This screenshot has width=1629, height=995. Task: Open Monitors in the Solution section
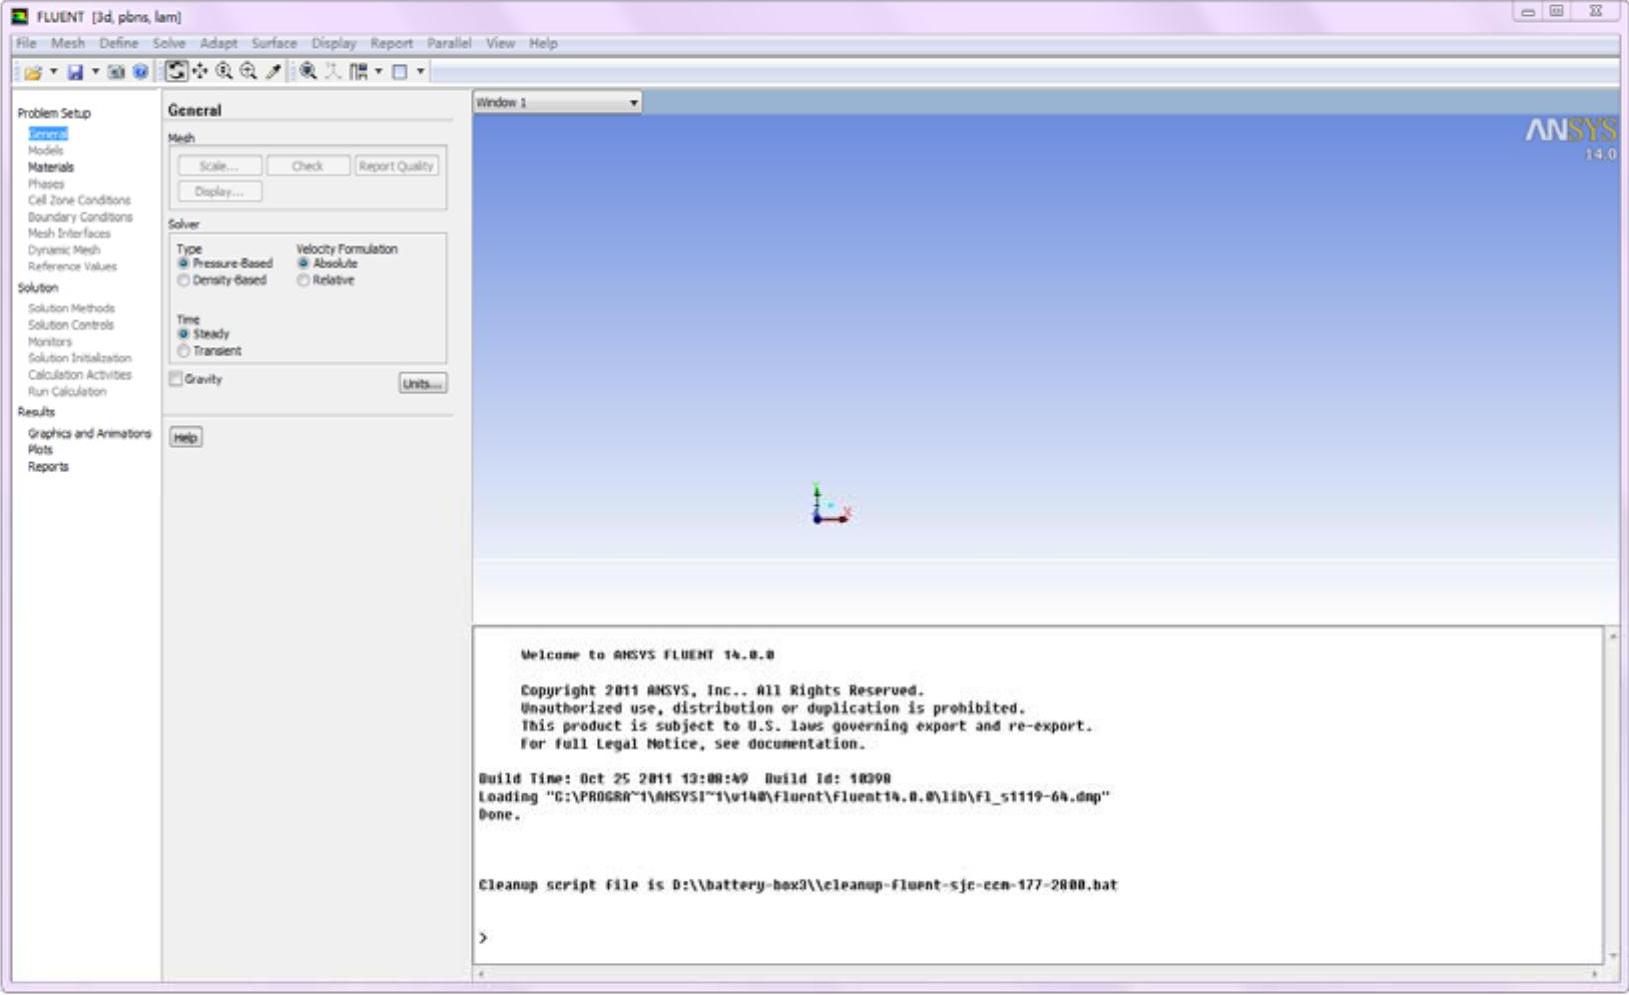tap(50, 342)
